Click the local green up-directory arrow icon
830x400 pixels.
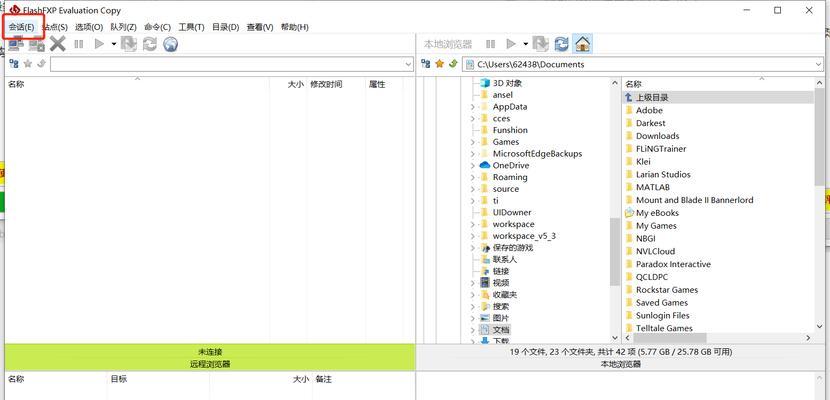coord(453,64)
